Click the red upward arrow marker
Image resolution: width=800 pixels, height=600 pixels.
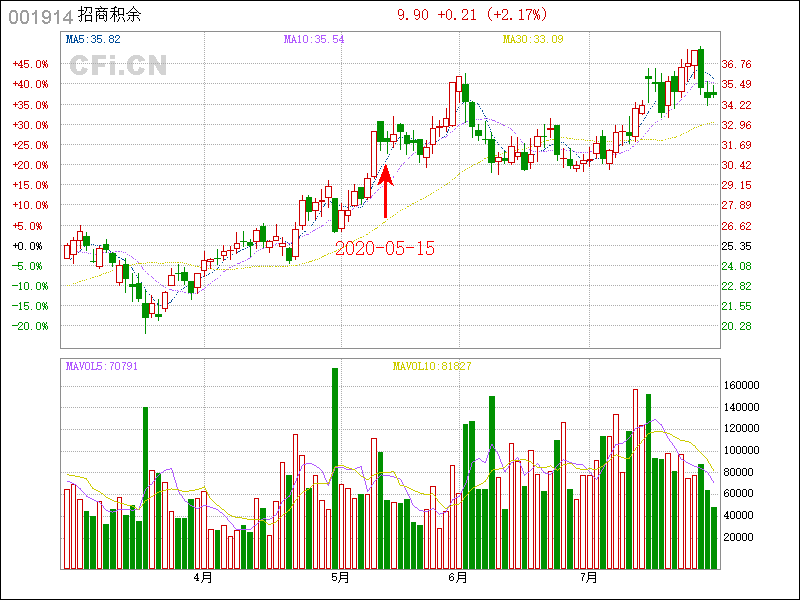(386, 192)
